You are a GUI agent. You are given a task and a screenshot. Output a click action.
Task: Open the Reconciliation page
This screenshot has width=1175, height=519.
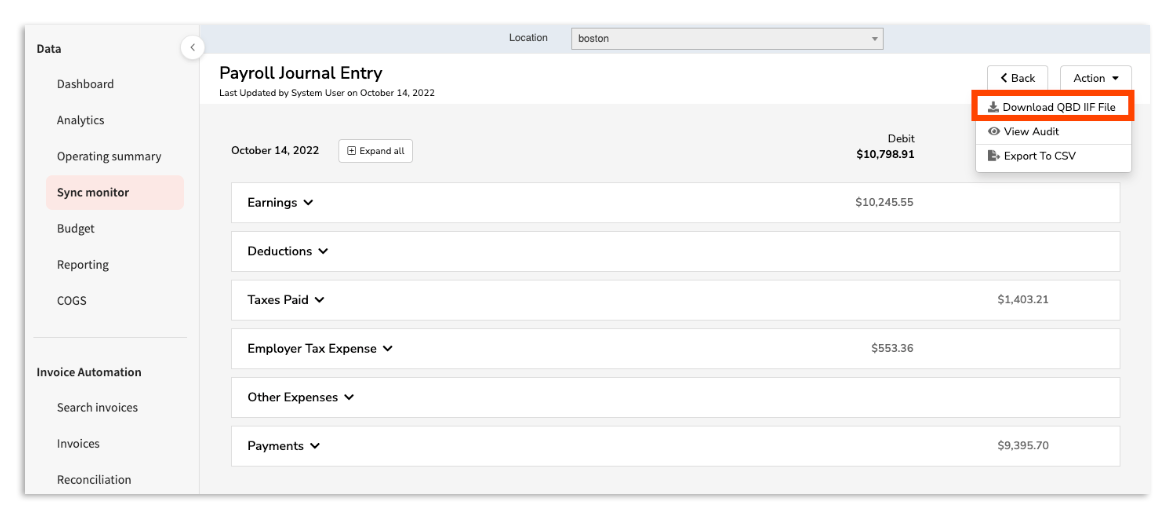(x=94, y=480)
